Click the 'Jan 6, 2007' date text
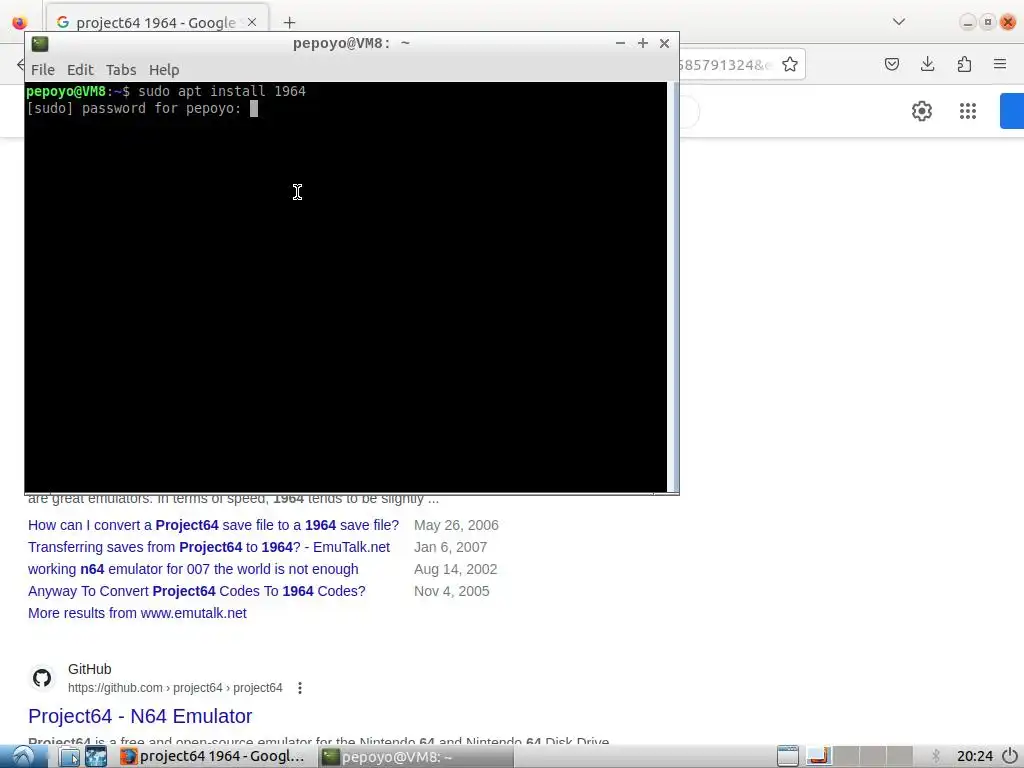 pos(450,547)
